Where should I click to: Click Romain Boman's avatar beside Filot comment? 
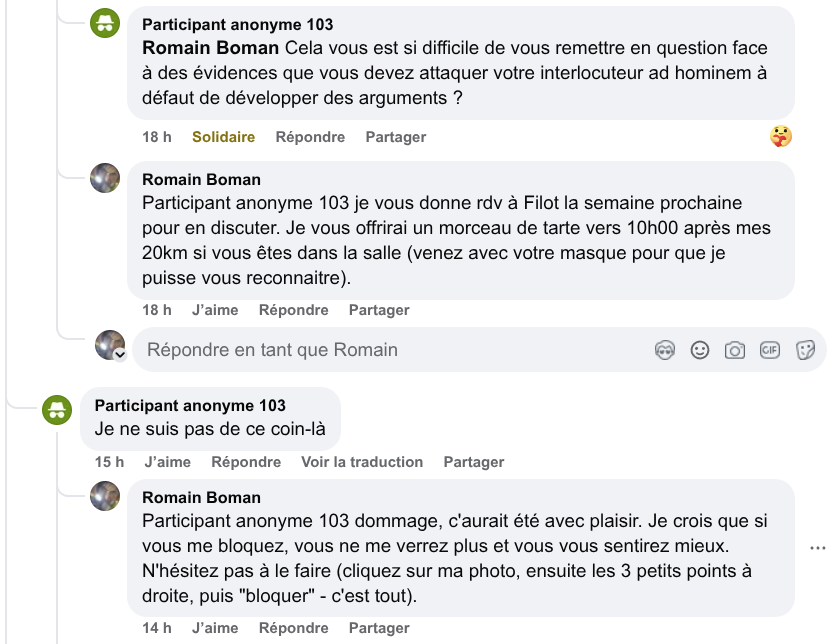pyautogui.click(x=105, y=179)
